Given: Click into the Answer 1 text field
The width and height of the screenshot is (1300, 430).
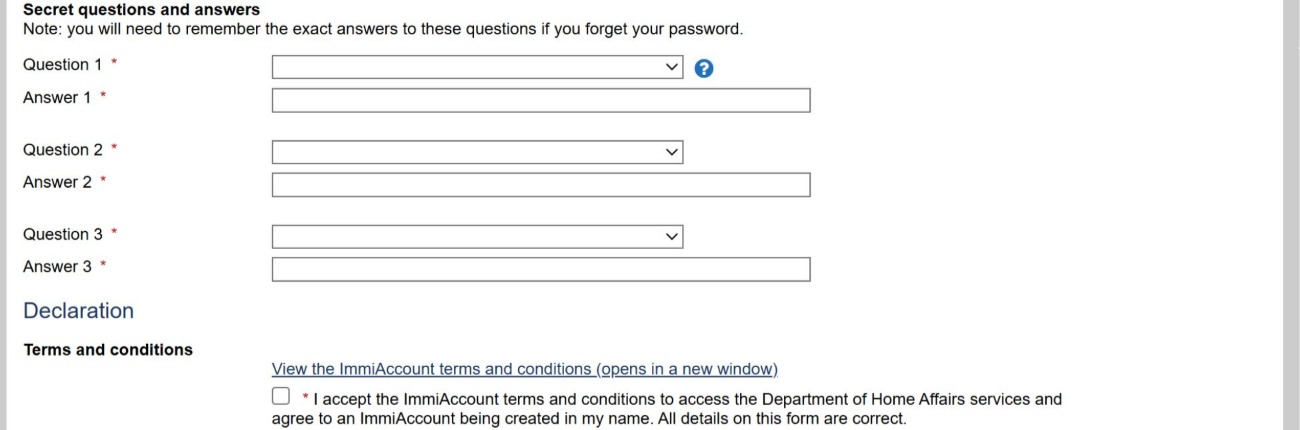Looking at the screenshot, I should click(x=540, y=101).
